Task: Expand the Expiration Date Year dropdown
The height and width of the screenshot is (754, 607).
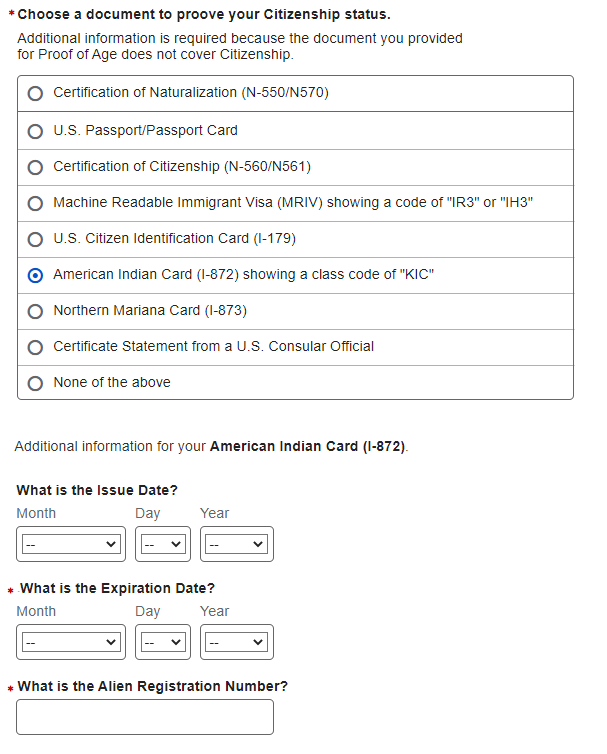Action: (236, 642)
